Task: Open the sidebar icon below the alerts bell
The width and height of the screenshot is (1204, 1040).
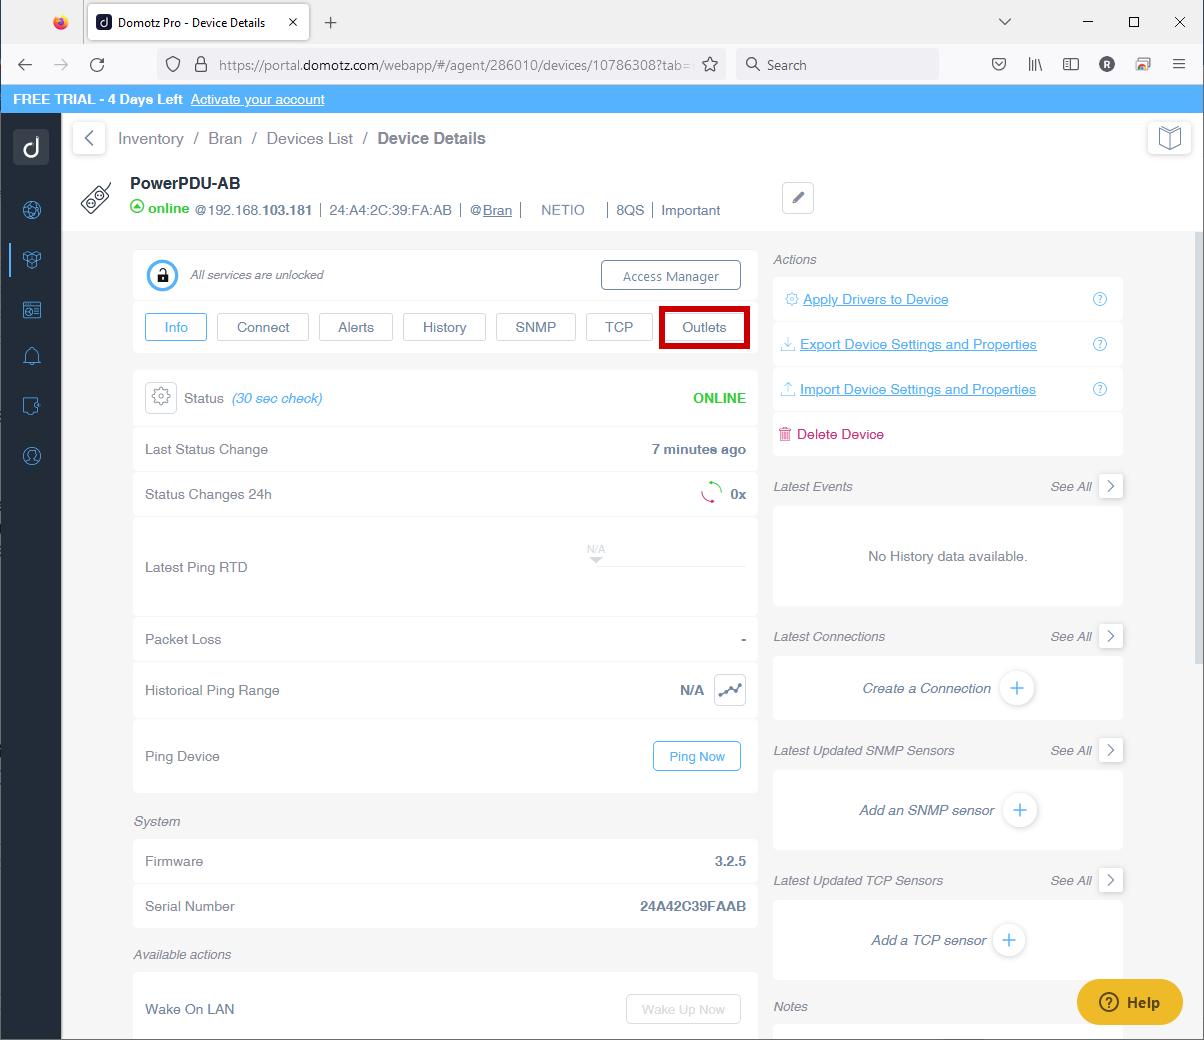Action: (x=32, y=406)
